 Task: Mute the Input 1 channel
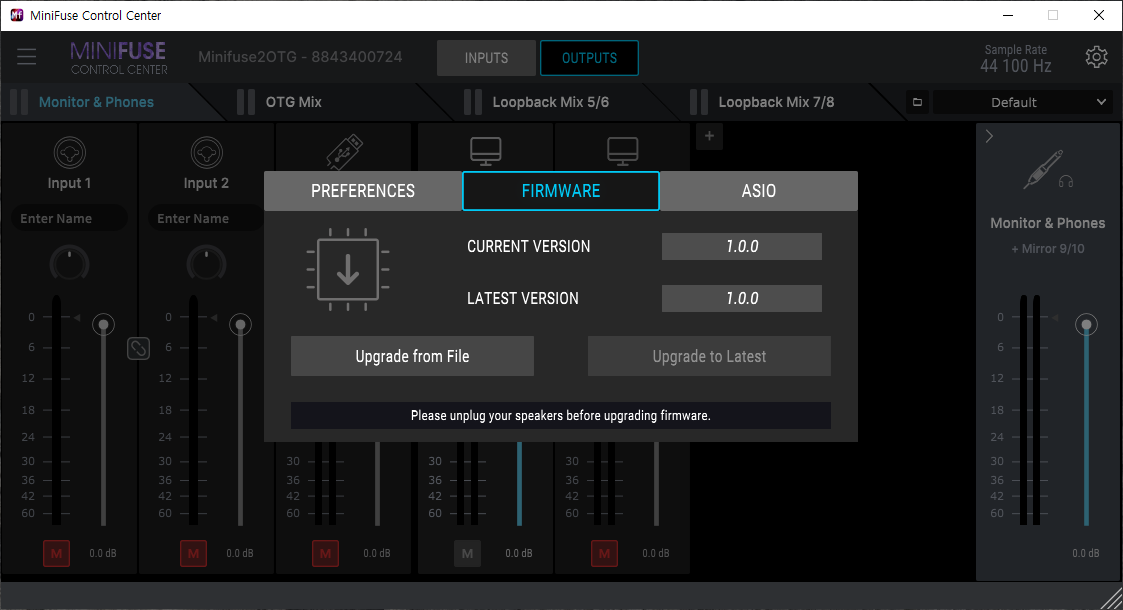(x=57, y=553)
